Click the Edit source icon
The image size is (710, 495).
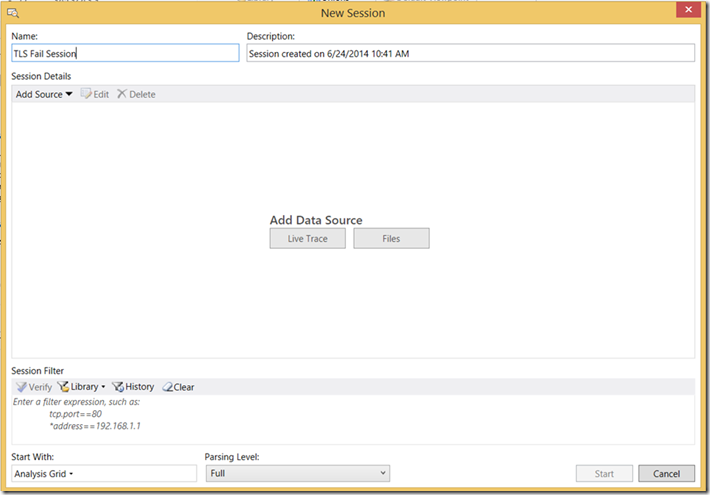(x=86, y=94)
